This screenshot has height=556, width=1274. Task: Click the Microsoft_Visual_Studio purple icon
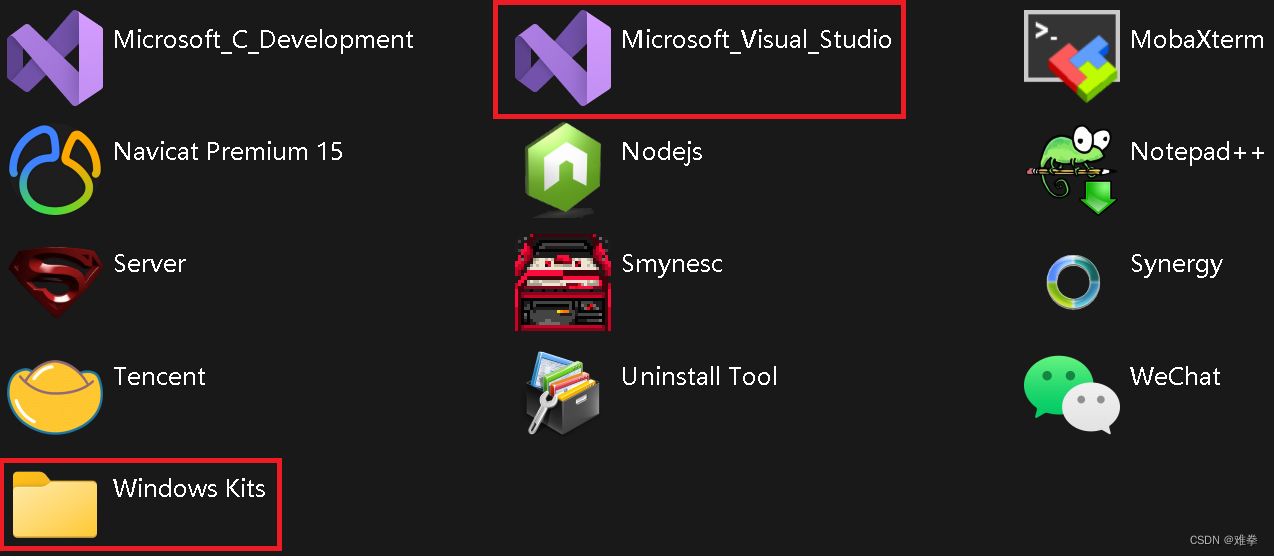coord(563,57)
